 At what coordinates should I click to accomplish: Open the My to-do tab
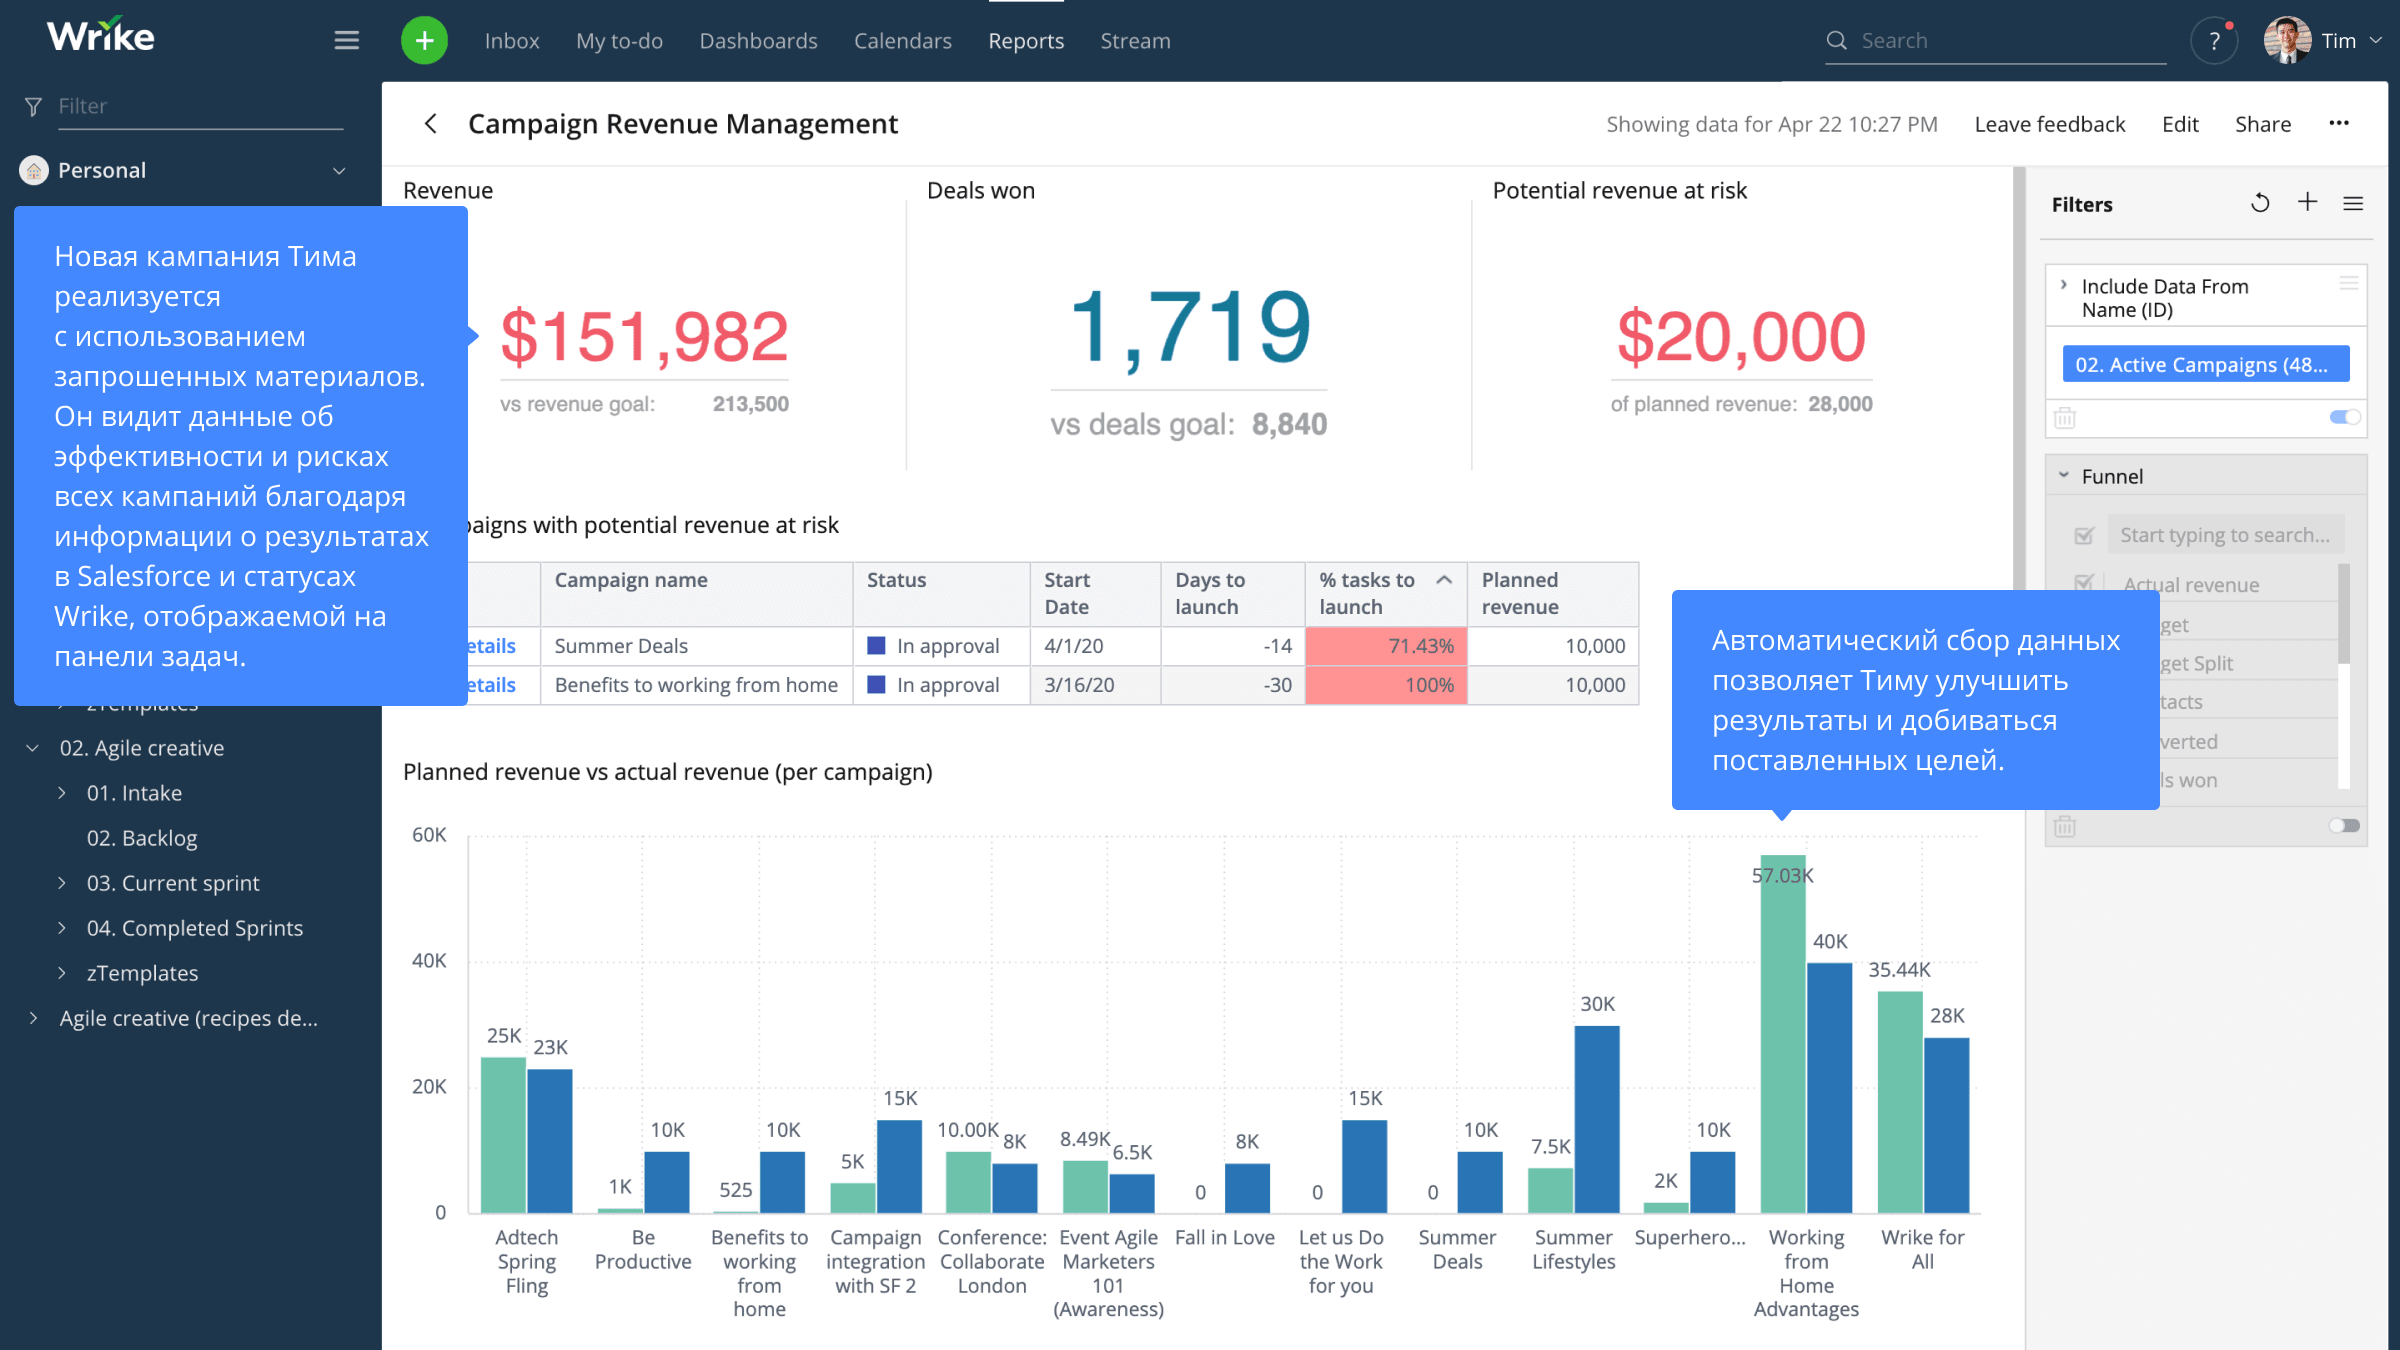tap(619, 41)
